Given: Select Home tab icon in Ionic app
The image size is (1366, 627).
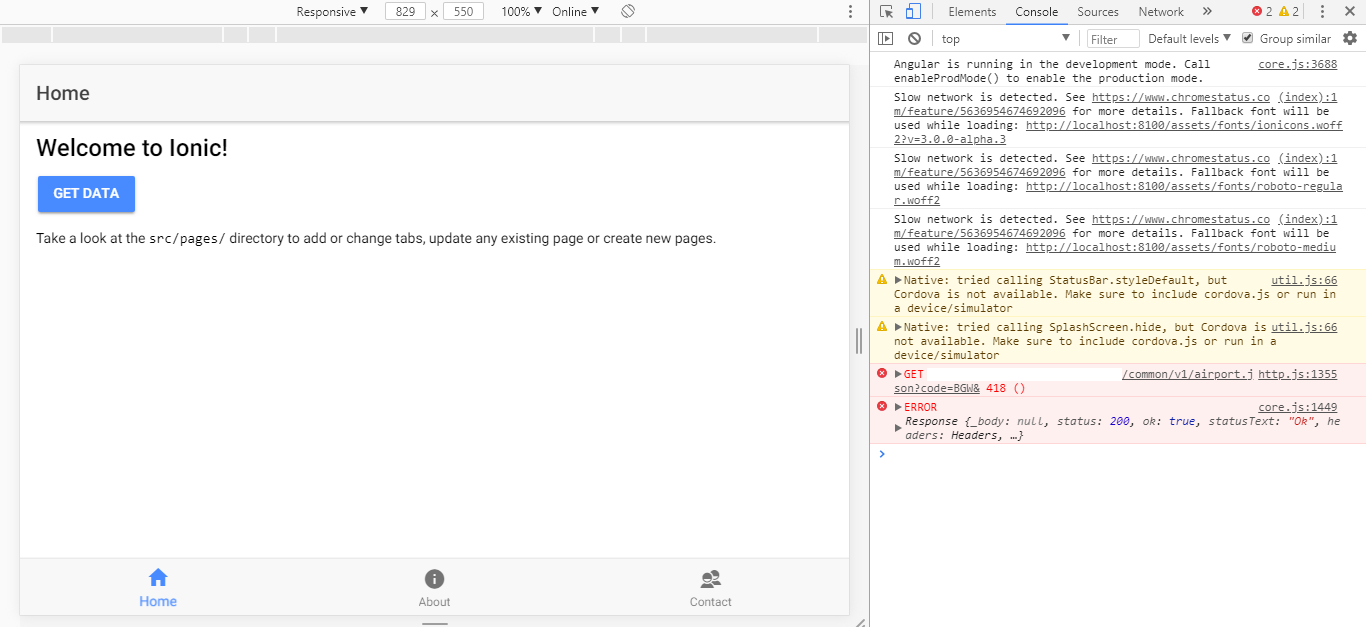Looking at the screenshot, I should (158, 578).
